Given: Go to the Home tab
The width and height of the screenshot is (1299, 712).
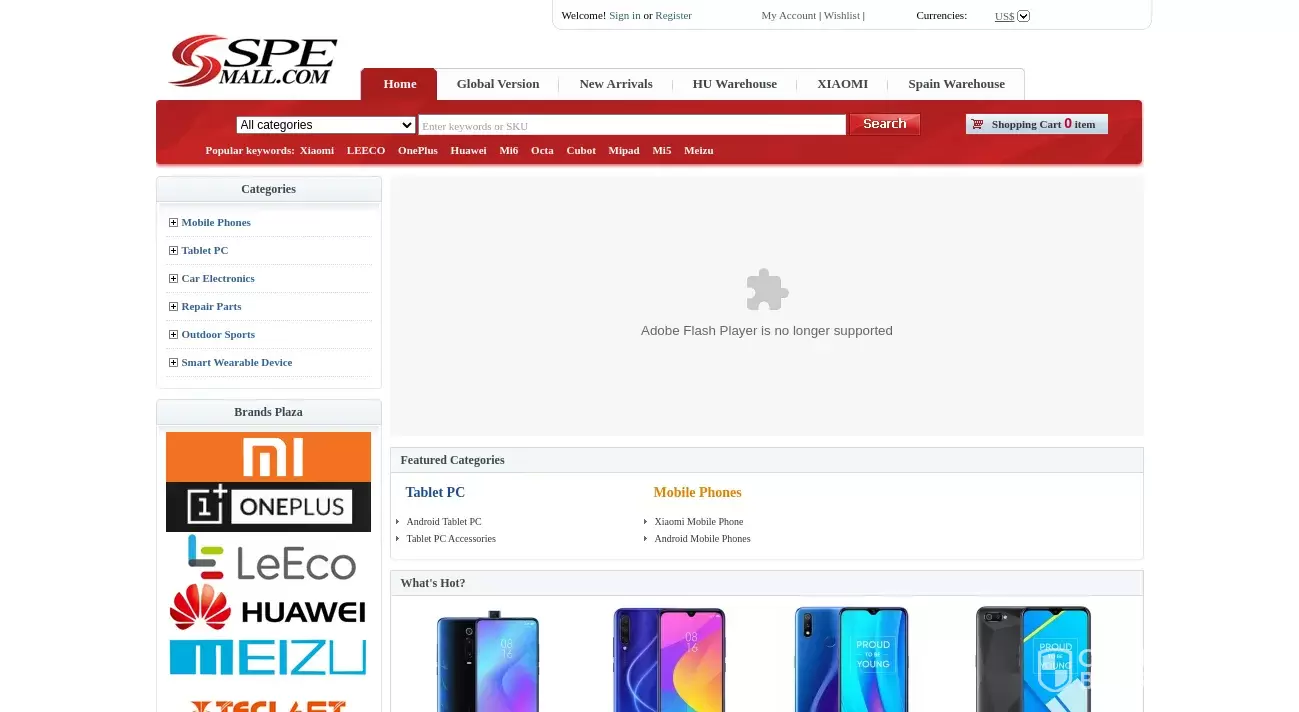Looking at the screenshot, I should coord(399,84).
